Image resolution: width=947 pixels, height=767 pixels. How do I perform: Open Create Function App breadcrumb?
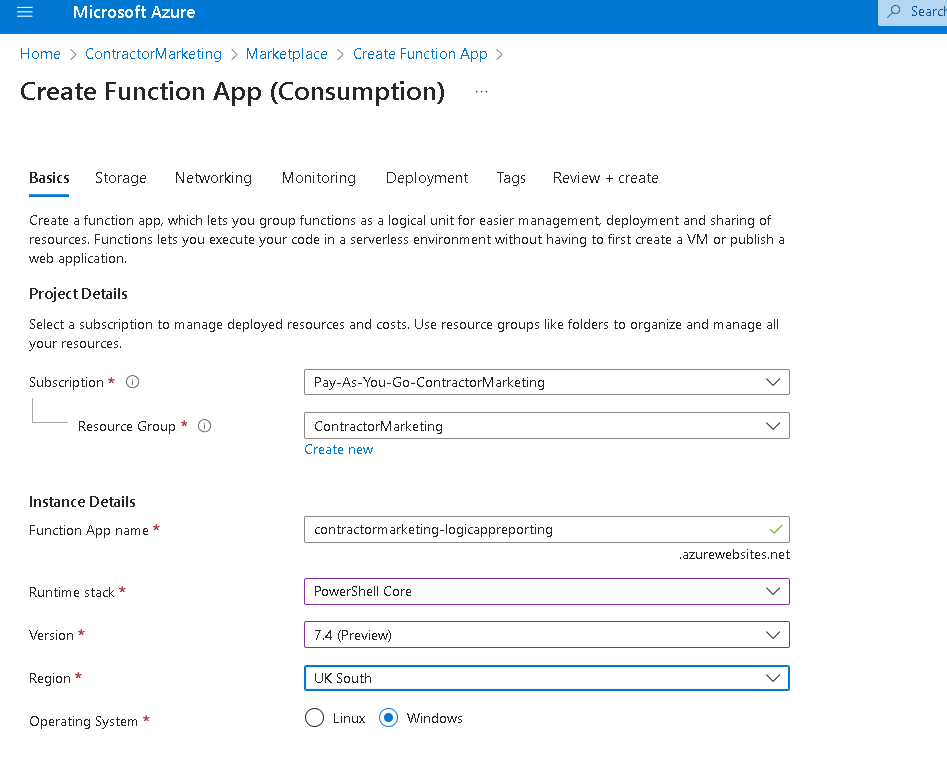tap(420, 54)
